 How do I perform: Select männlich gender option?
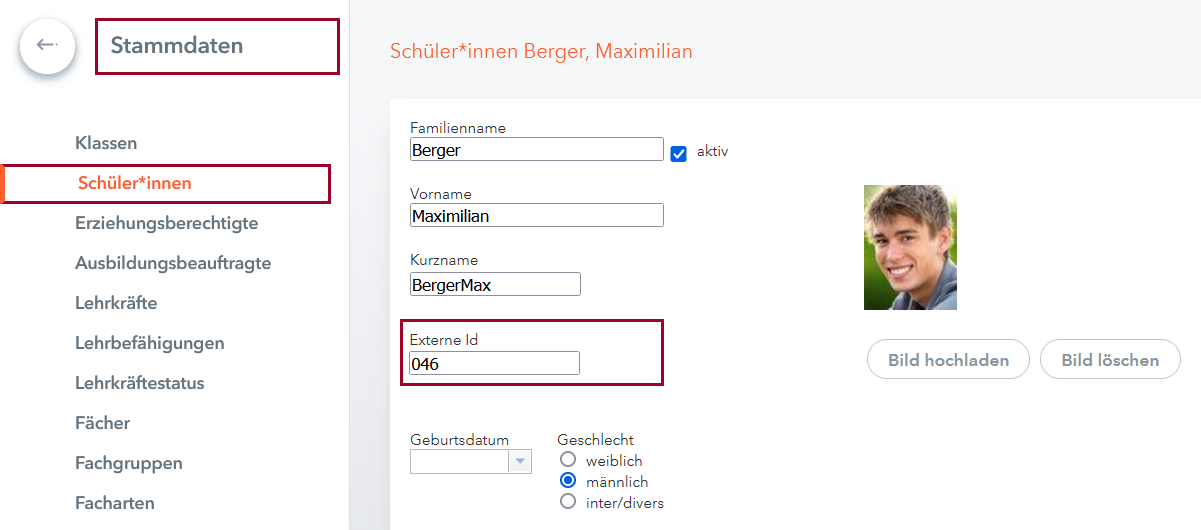click(x=568, y=481)
